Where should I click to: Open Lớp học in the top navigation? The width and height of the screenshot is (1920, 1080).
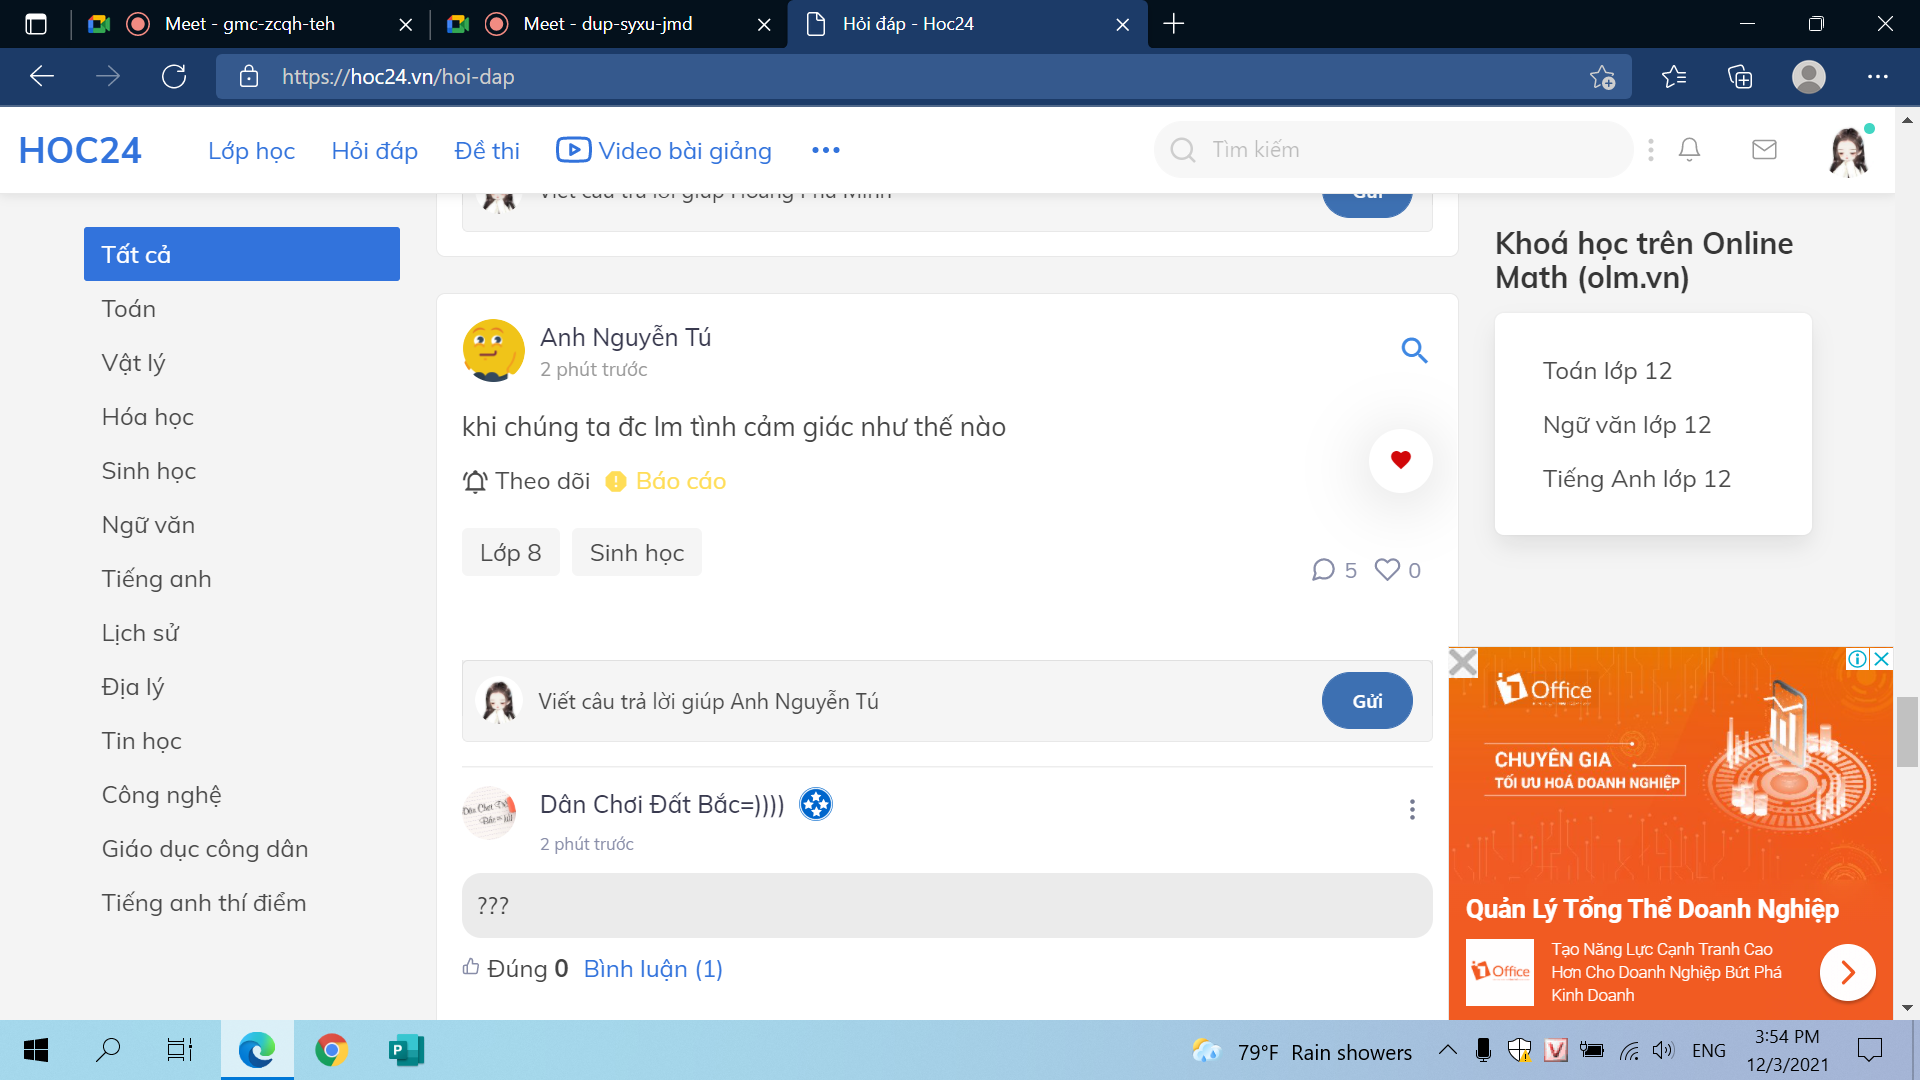(x=251, y=150)
